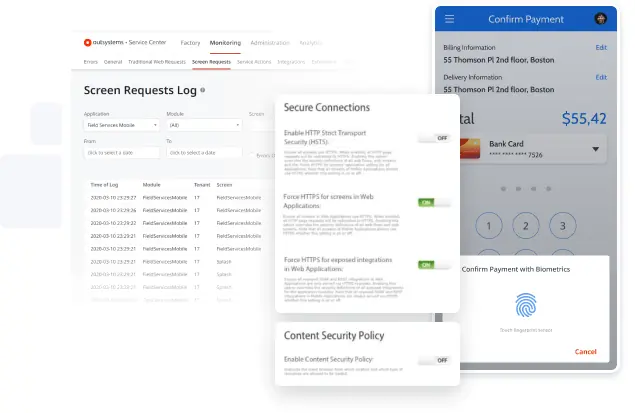Tap the fingerprint sensor icon
Viewport: 635px width, 413px height.
[526, 305]
